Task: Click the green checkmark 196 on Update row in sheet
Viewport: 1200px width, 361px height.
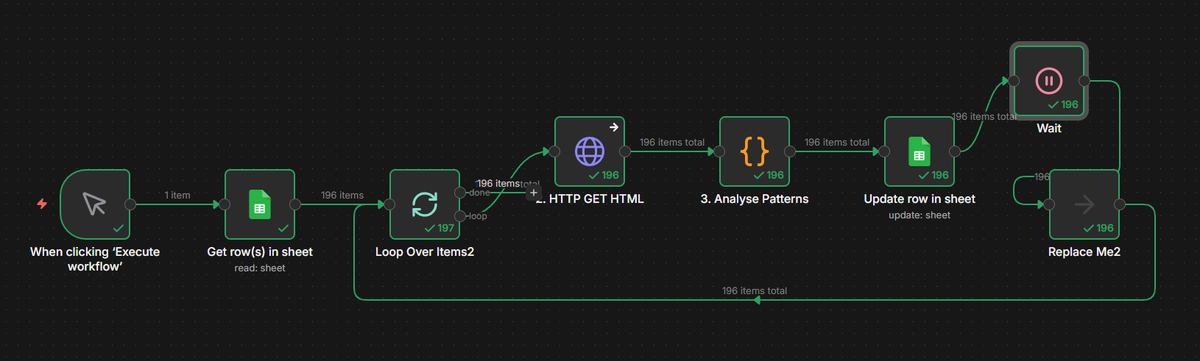Action: pyautogui.click(x=934, y=176)
